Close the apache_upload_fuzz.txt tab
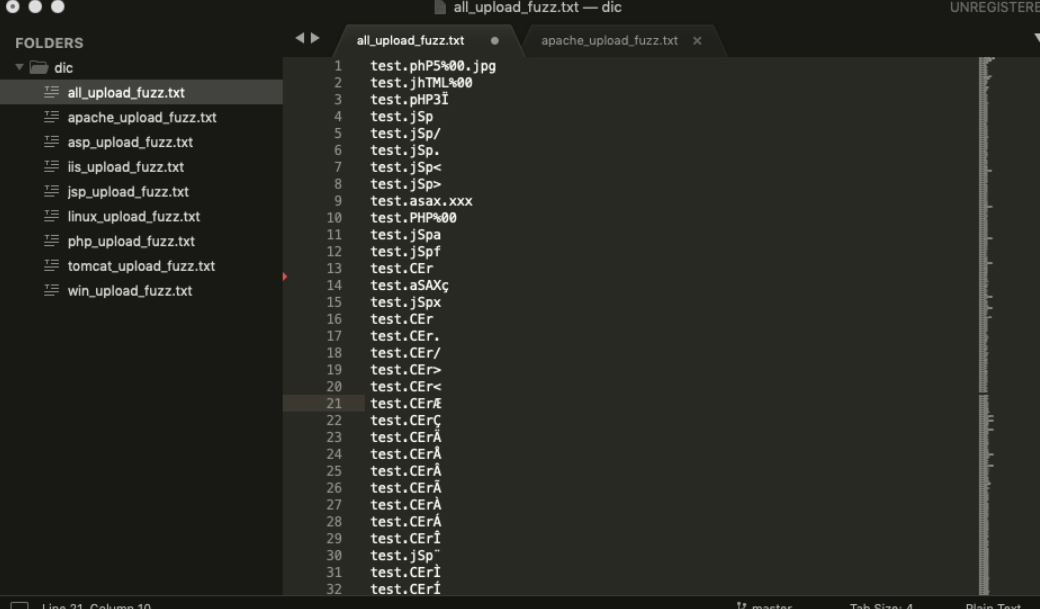 pyautogui.click(x=697, y=41)
